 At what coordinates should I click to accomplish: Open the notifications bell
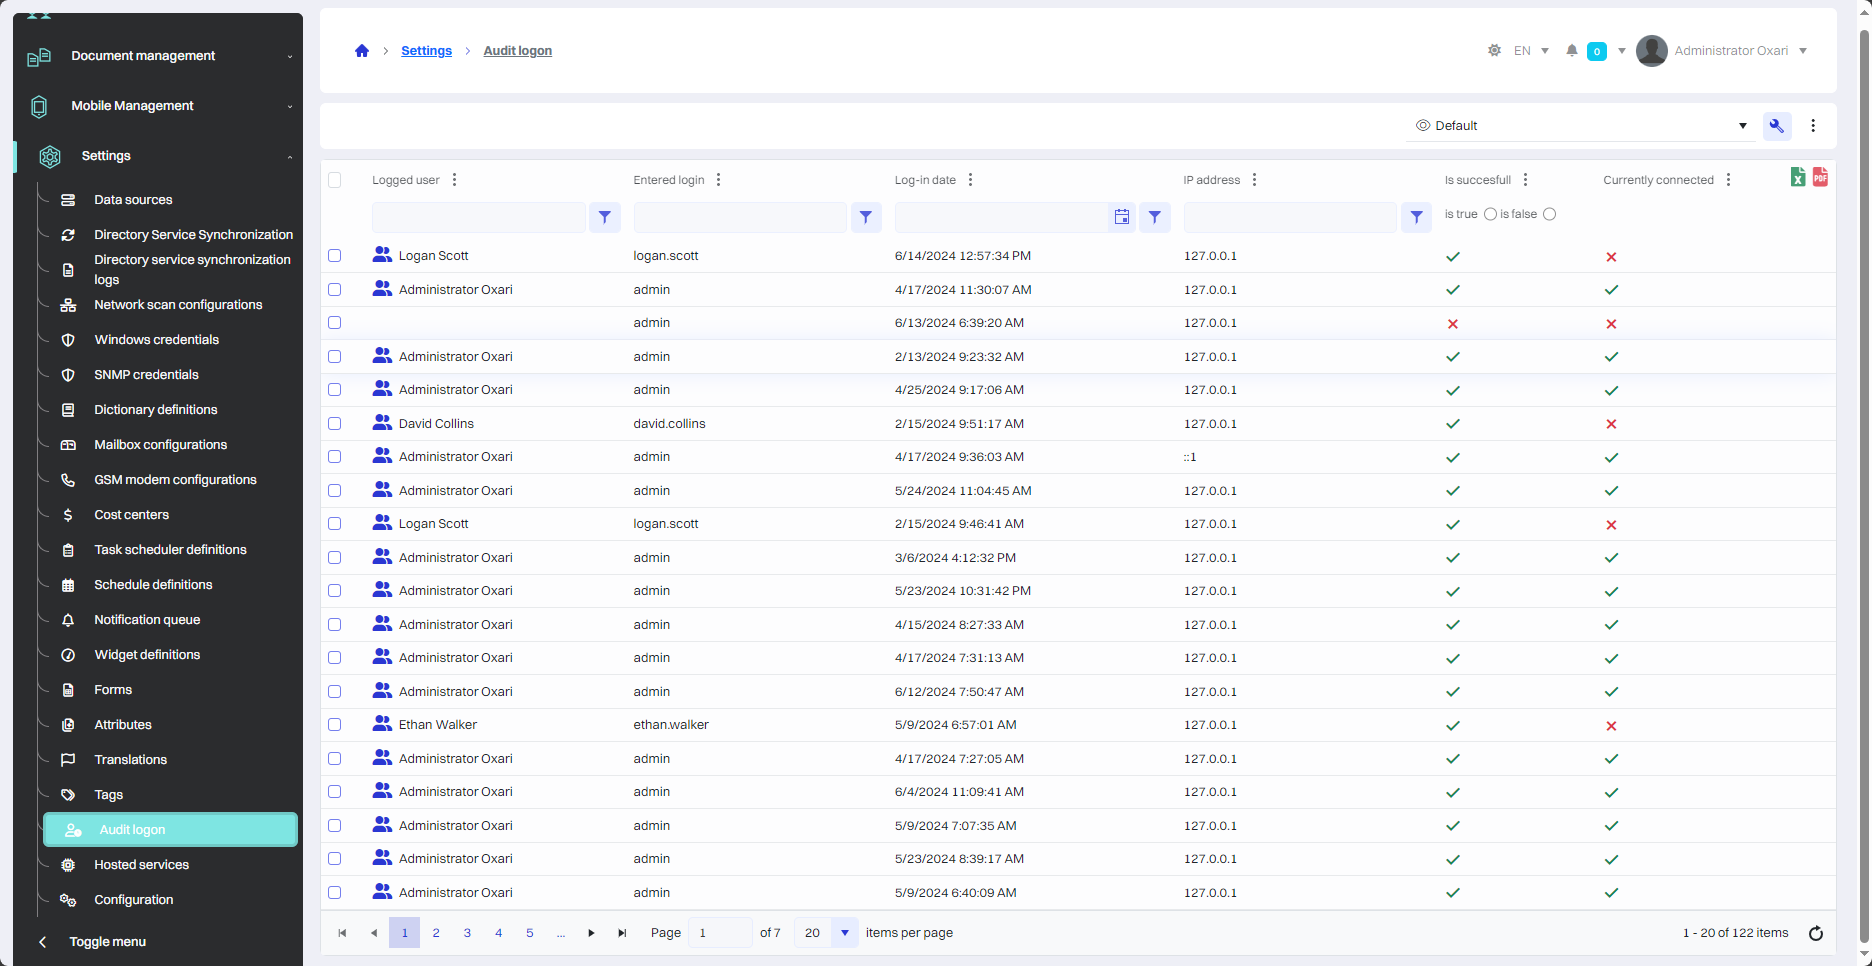click(1572, 51)
